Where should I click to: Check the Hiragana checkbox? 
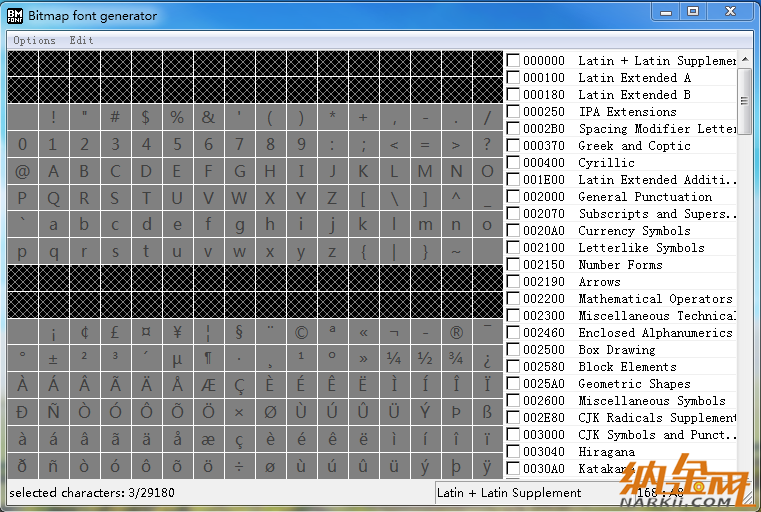click(513, 451)
